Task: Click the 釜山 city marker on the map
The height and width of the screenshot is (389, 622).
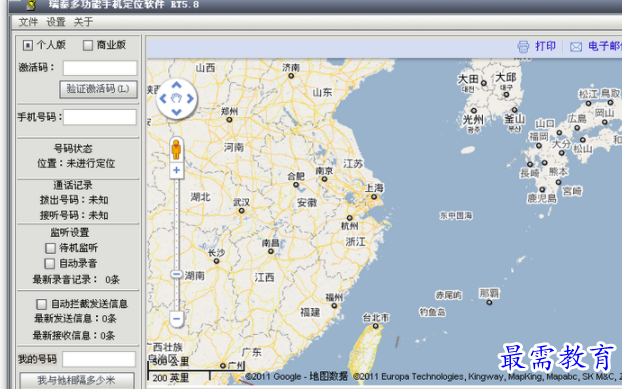Action: click(514, 110)
